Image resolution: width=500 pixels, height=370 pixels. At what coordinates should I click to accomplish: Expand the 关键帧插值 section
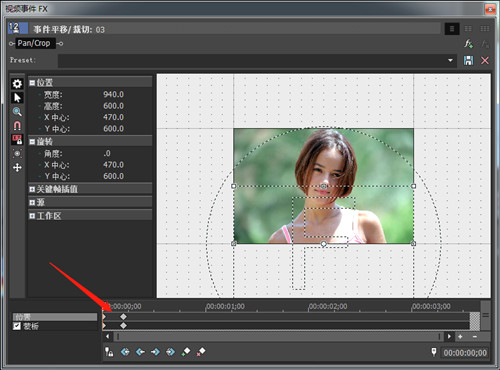(32, 189)
